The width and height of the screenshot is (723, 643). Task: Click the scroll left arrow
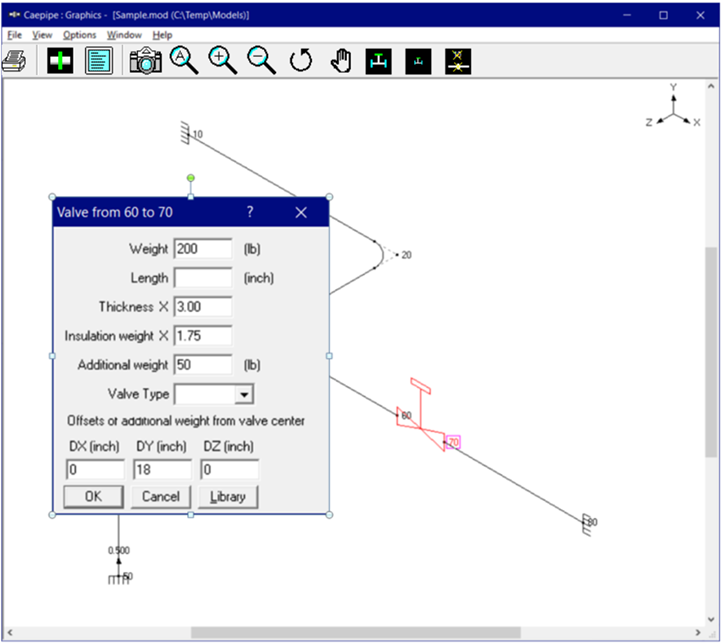[x=10, y=632]
